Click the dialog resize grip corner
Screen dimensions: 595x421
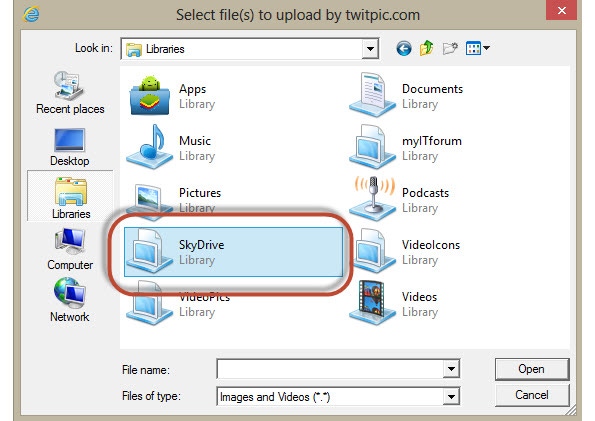coord(572,411)
